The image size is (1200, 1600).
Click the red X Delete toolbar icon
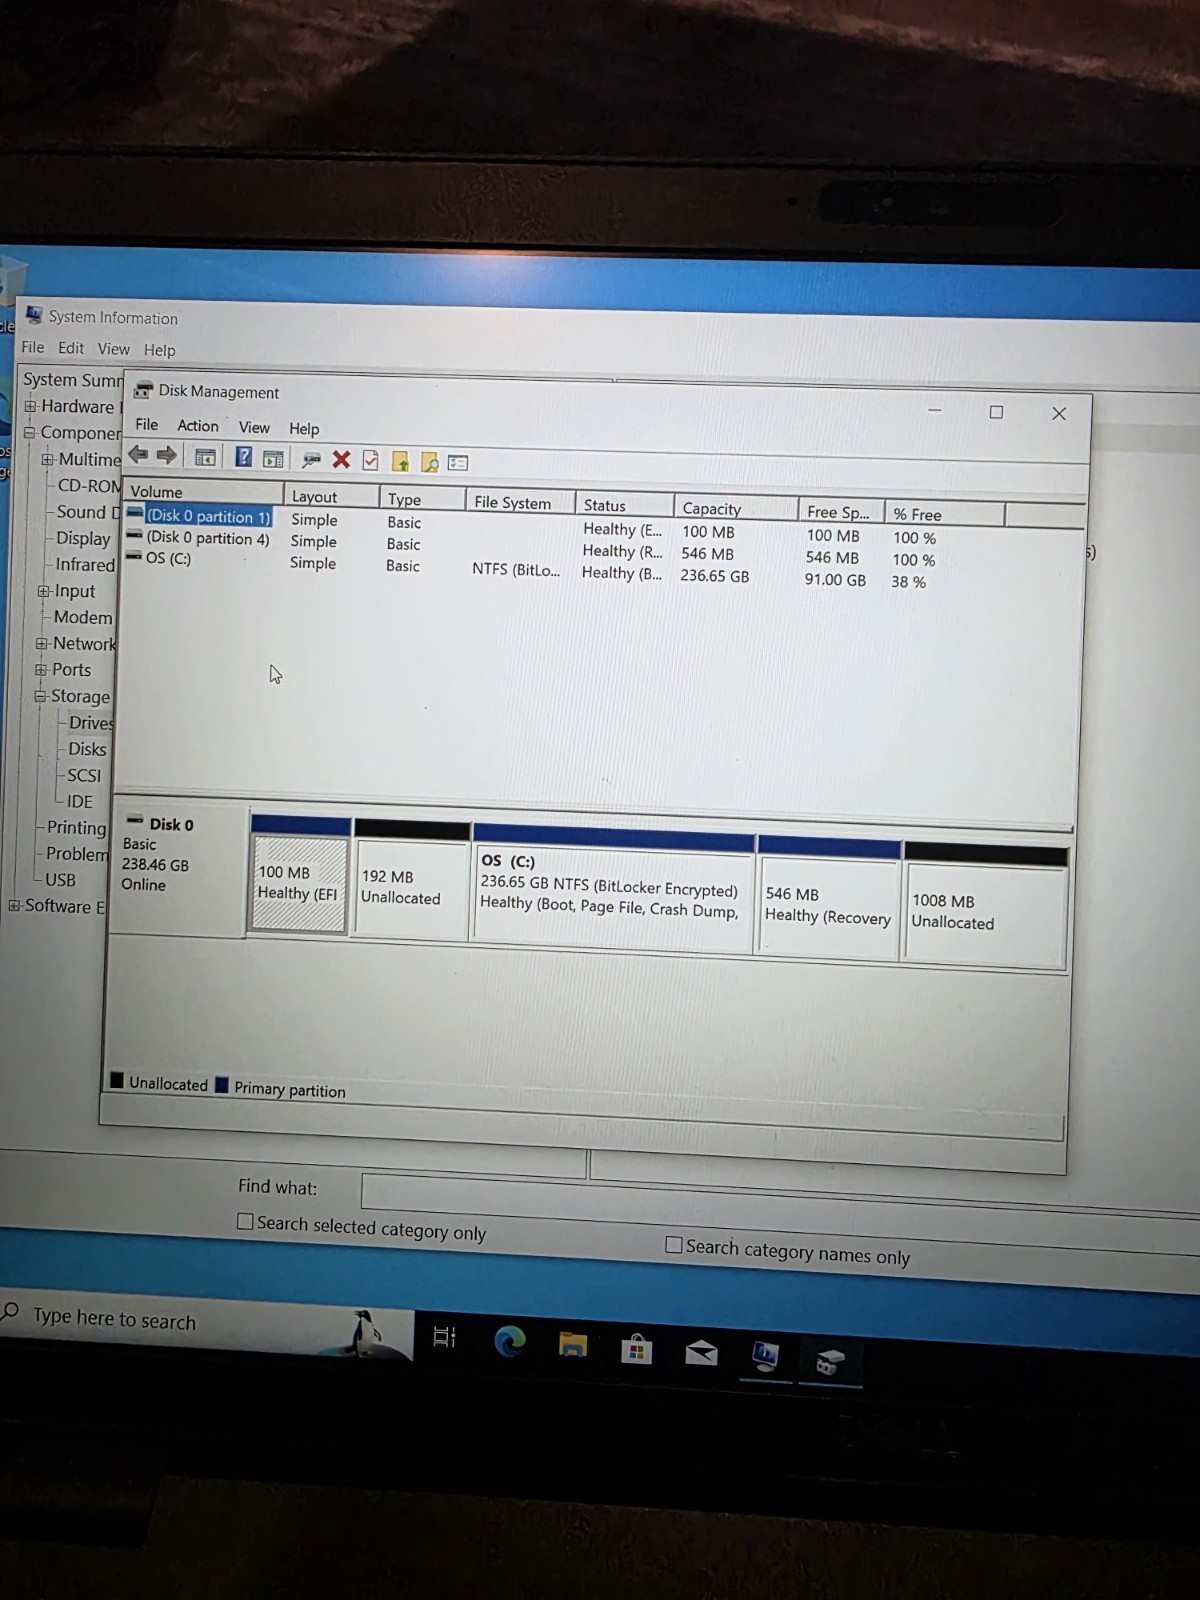[341, 459]
